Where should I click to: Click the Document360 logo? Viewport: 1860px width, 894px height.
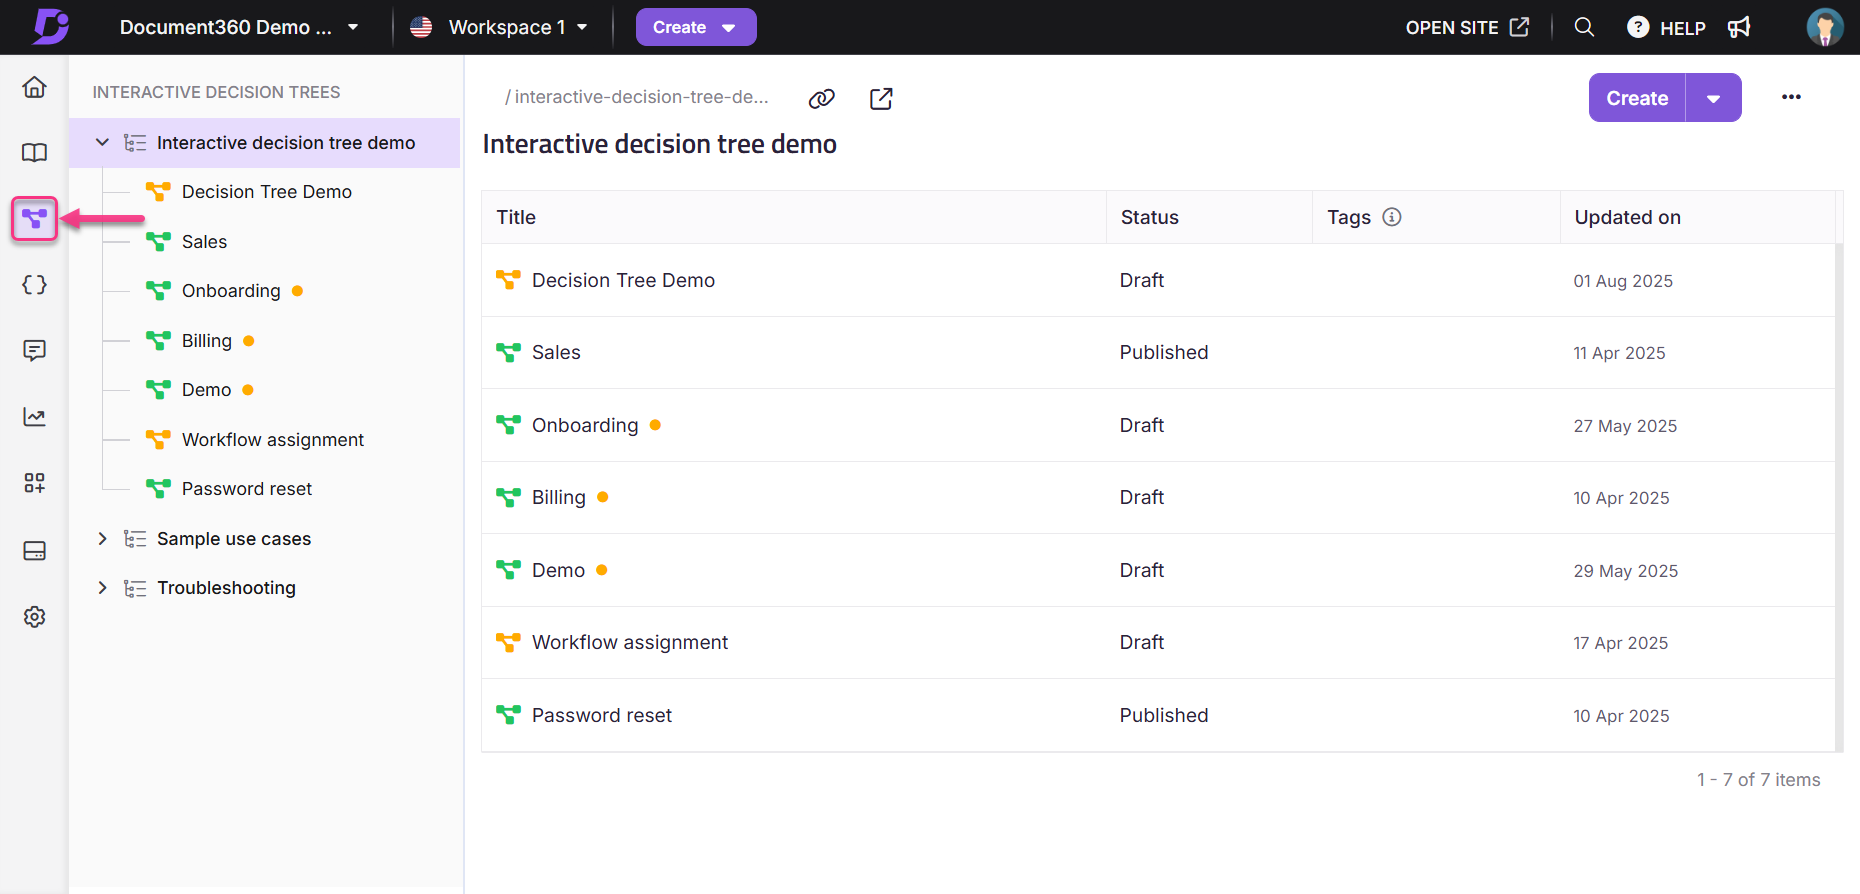pos(50,27)
